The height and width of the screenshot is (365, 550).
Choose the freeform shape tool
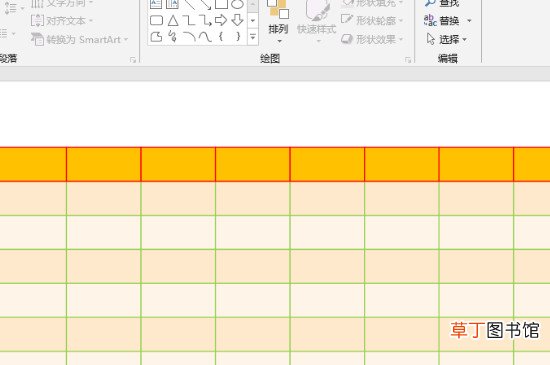[156, 36]
